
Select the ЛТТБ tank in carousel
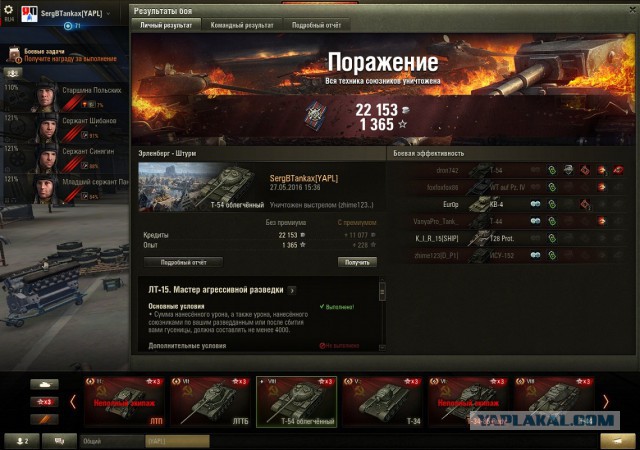[x=211, y=402]
